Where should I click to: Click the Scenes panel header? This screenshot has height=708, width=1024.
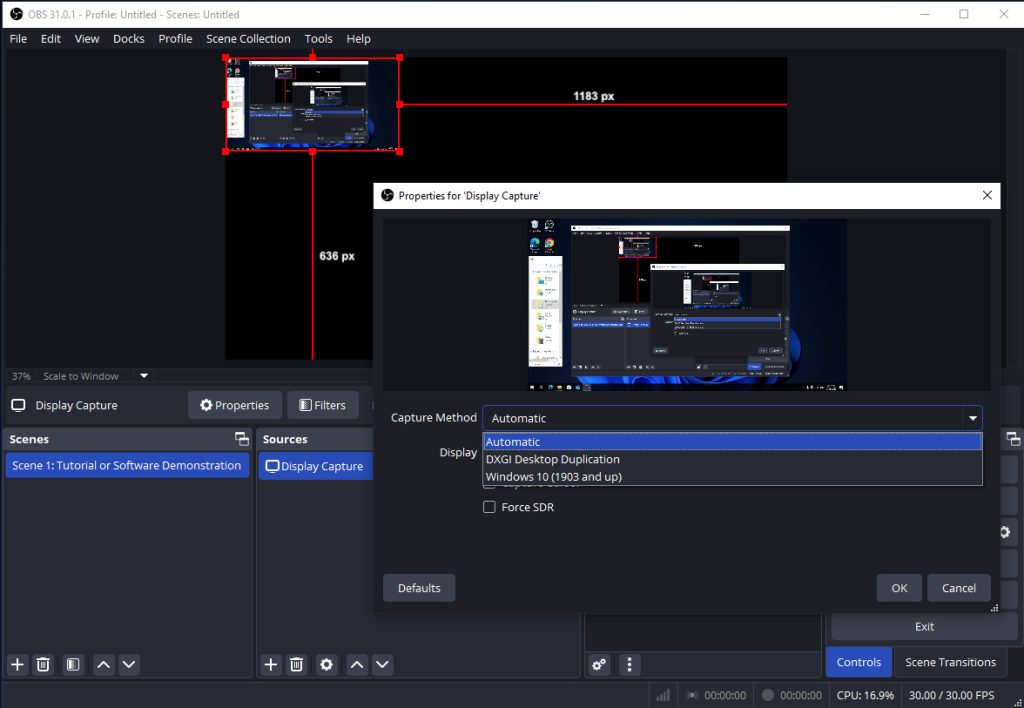click(127, 439)
